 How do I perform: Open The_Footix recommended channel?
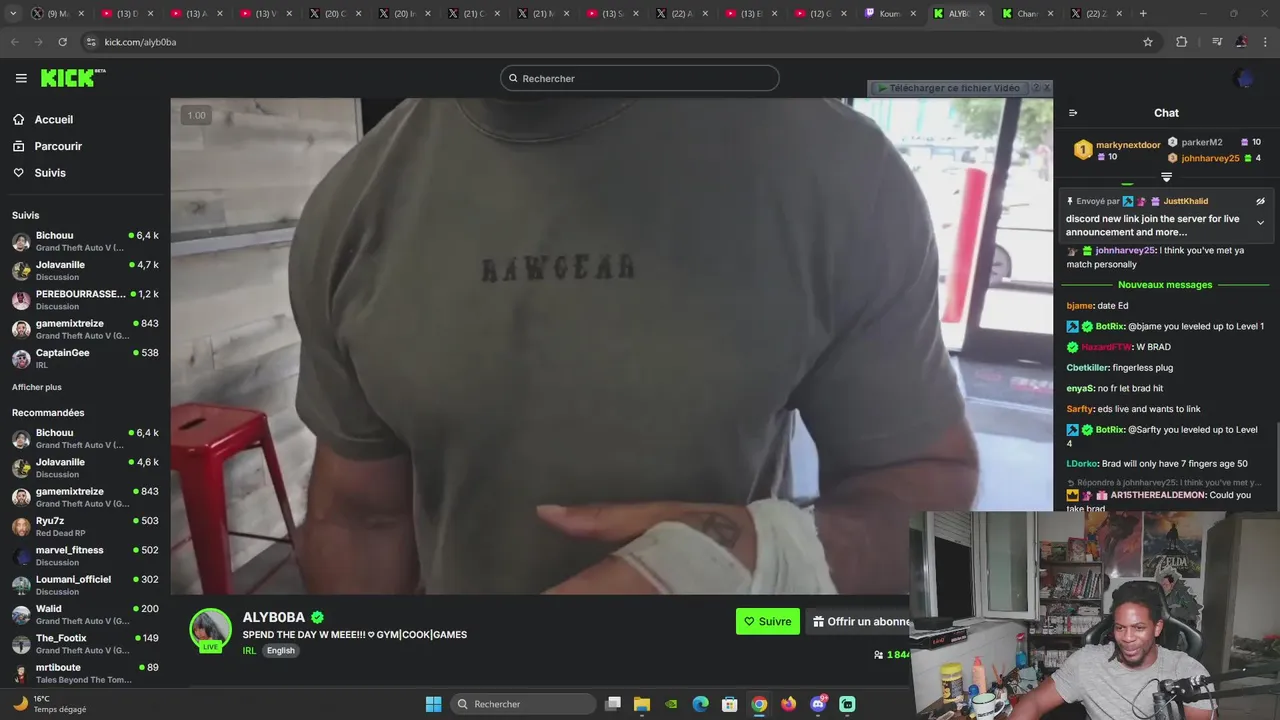[x=85, y=643]
